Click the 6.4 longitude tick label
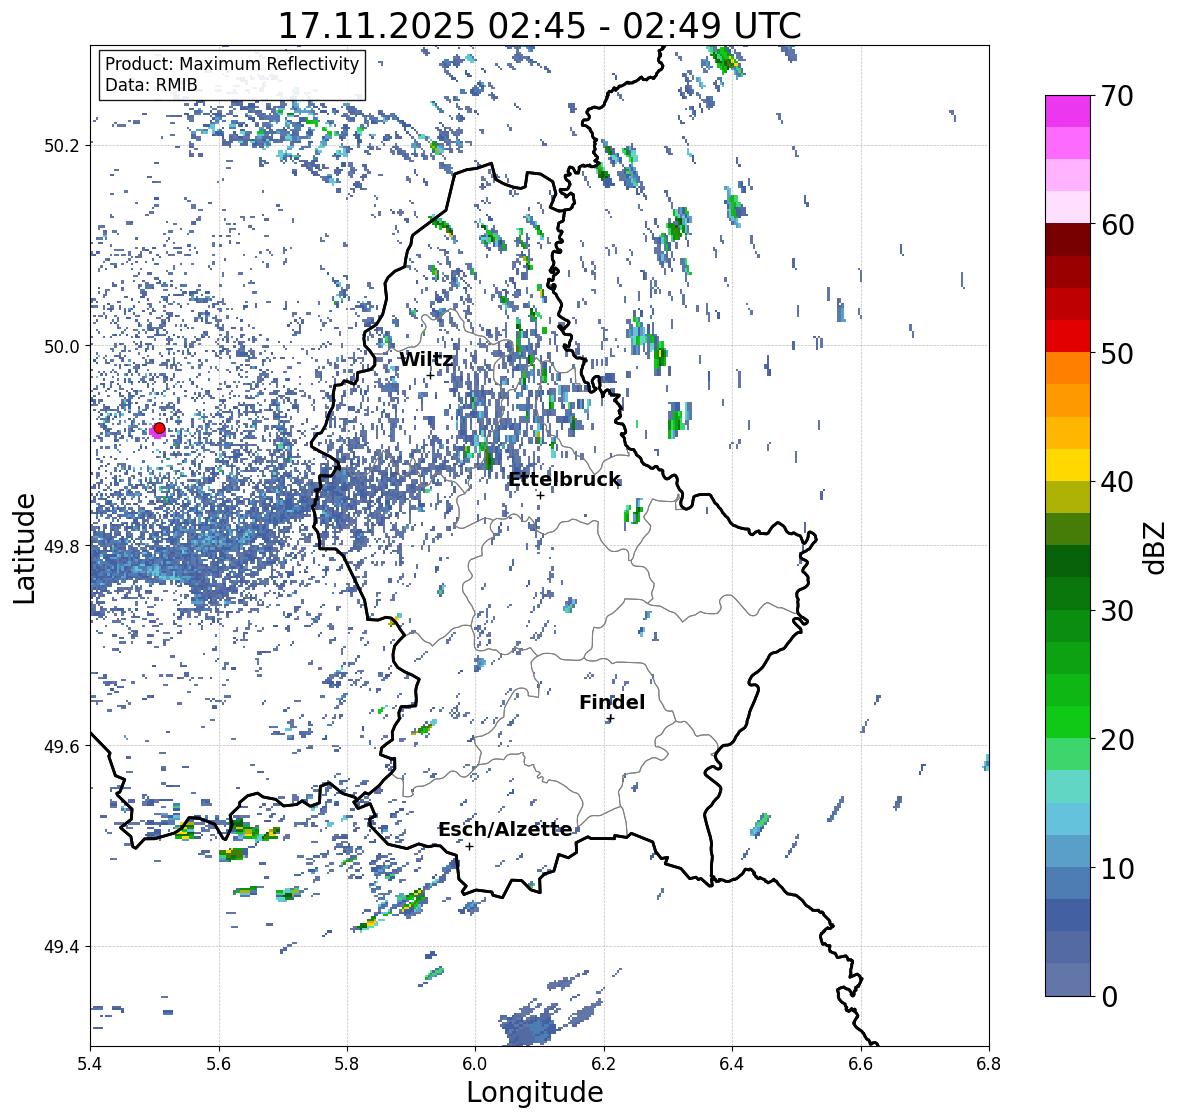Screen dimensions: 1179x1117 point(732,1064)
